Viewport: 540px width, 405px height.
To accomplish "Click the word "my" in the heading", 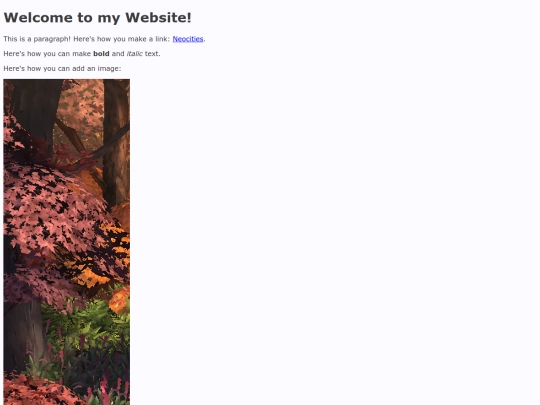I will point(108,18).
